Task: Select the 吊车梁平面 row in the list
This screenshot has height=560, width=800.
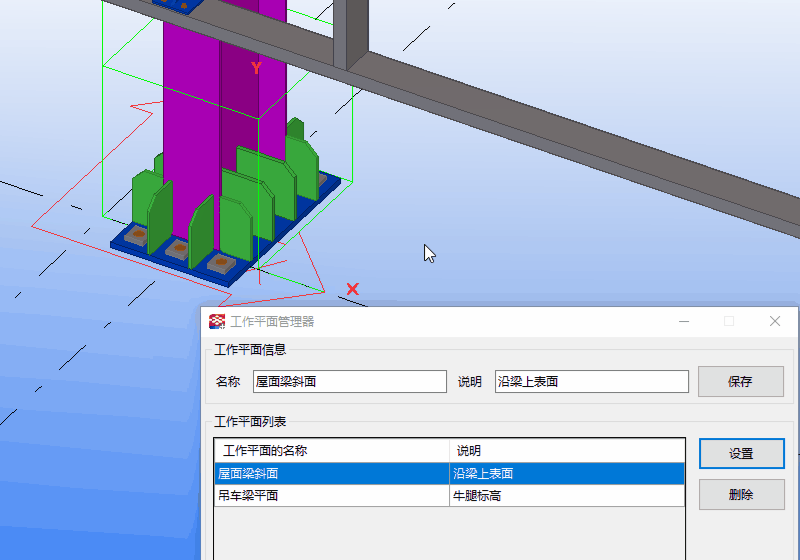Action: point(449,495)
